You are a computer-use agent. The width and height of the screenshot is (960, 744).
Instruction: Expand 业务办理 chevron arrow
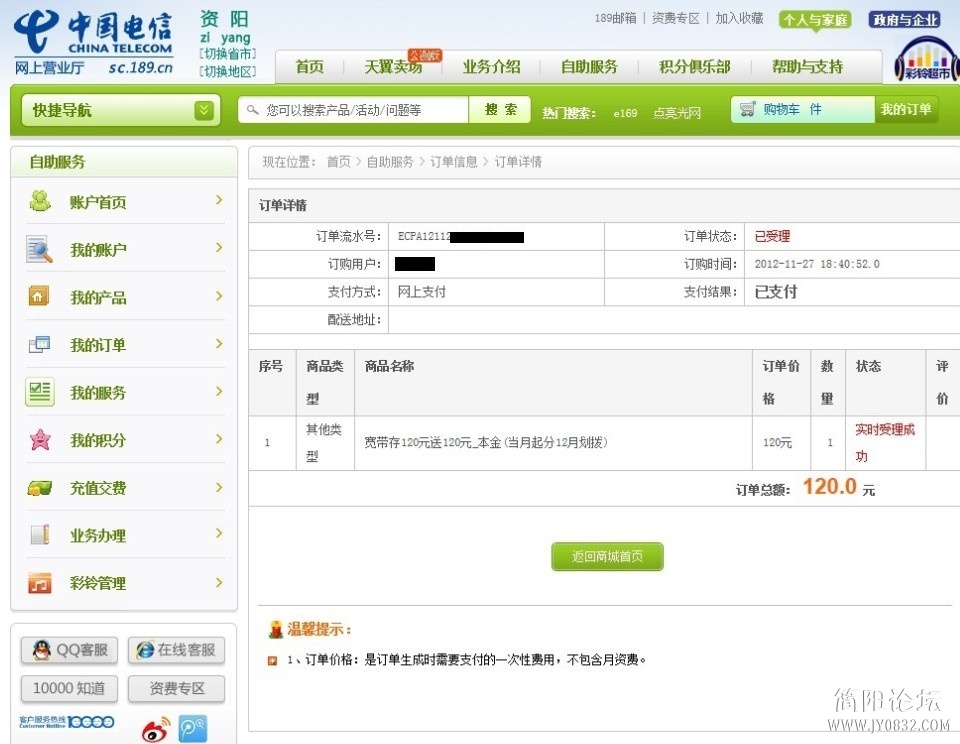(219, 533)
